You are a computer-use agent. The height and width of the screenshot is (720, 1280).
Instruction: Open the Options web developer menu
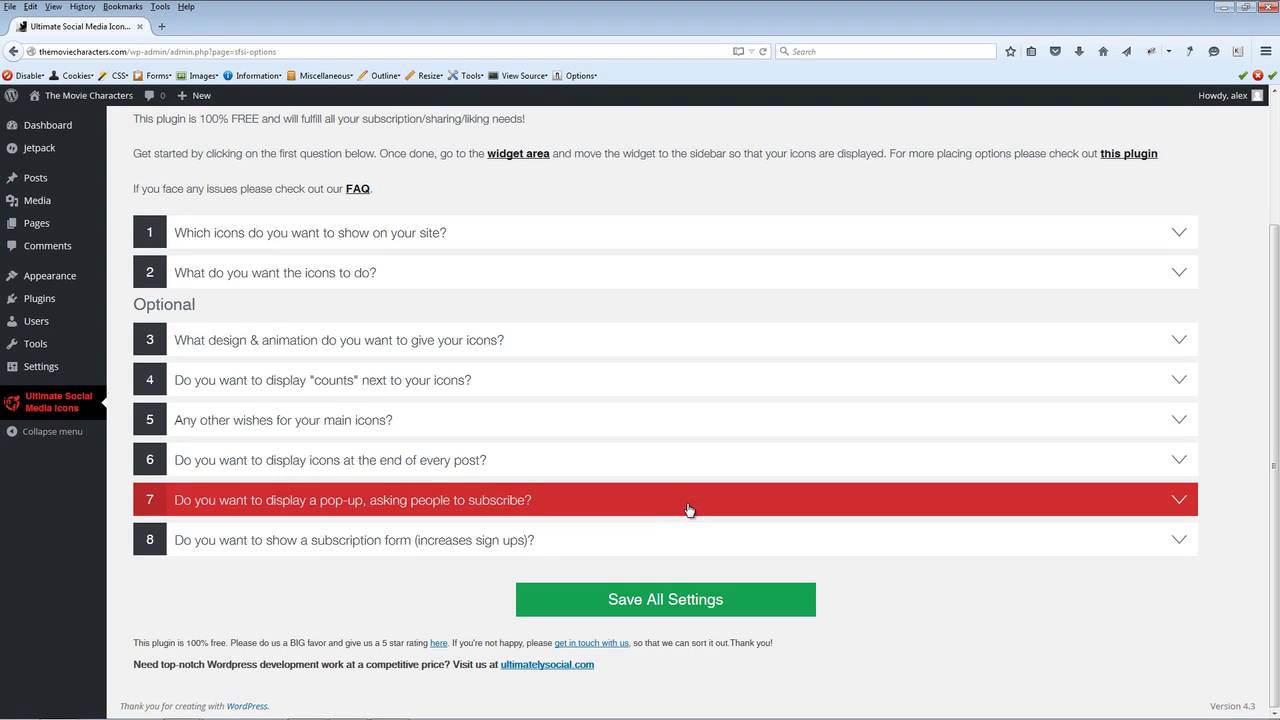click(575, 75)
